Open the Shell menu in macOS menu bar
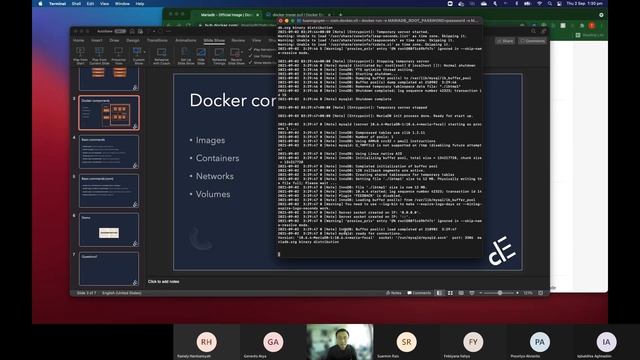This screenshot has width=640, height=360. [x=76, y=4]
